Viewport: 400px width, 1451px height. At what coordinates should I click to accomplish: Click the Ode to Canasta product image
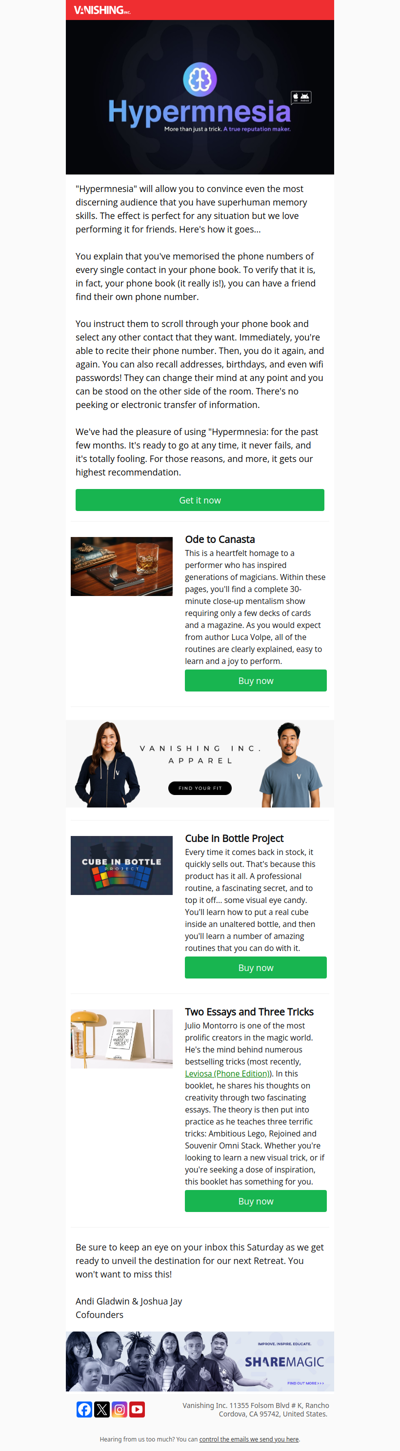(122, 566)
